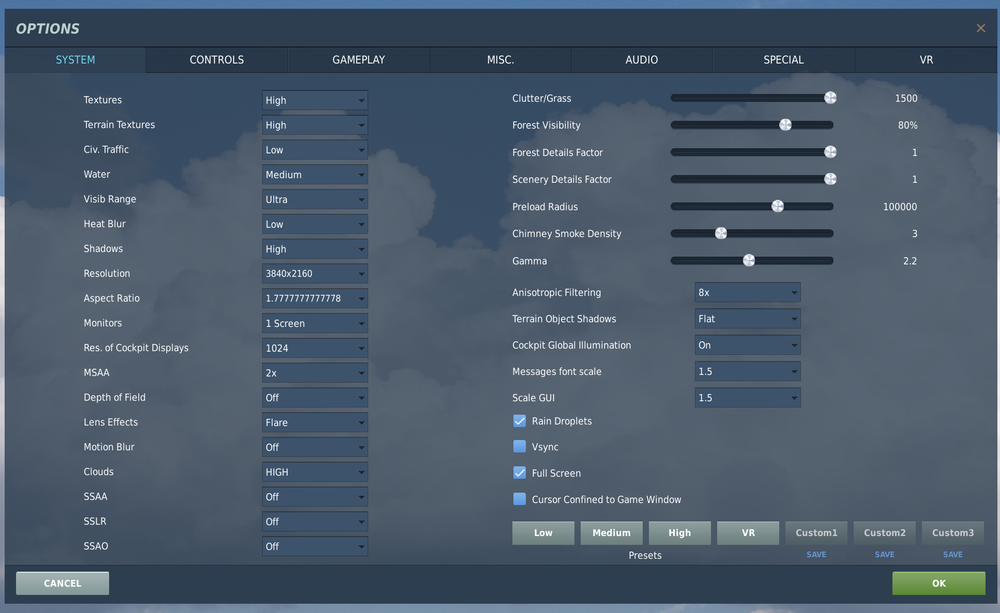This screenshot has height=613, width=1000.
Task: Open the Visib Range dropdown
Action: coord(314,199)
